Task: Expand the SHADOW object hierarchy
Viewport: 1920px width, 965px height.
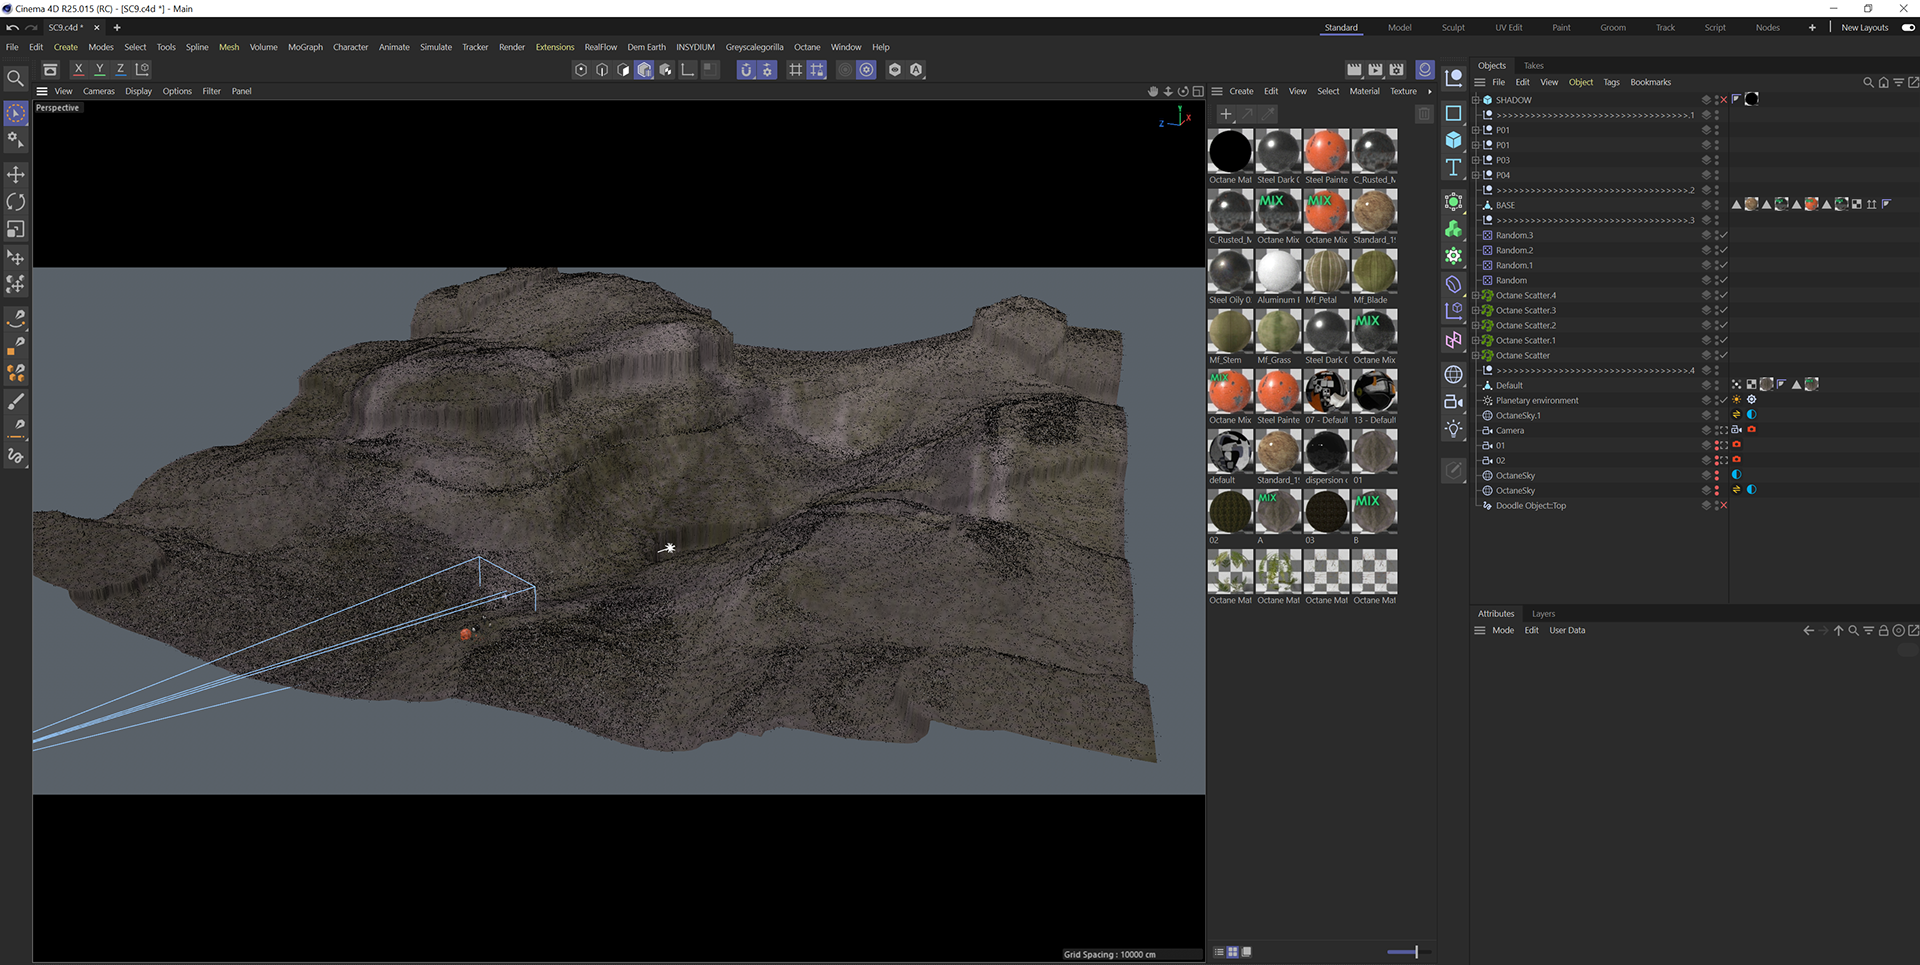Action: pyautogui.click(x=1476, y=100)
